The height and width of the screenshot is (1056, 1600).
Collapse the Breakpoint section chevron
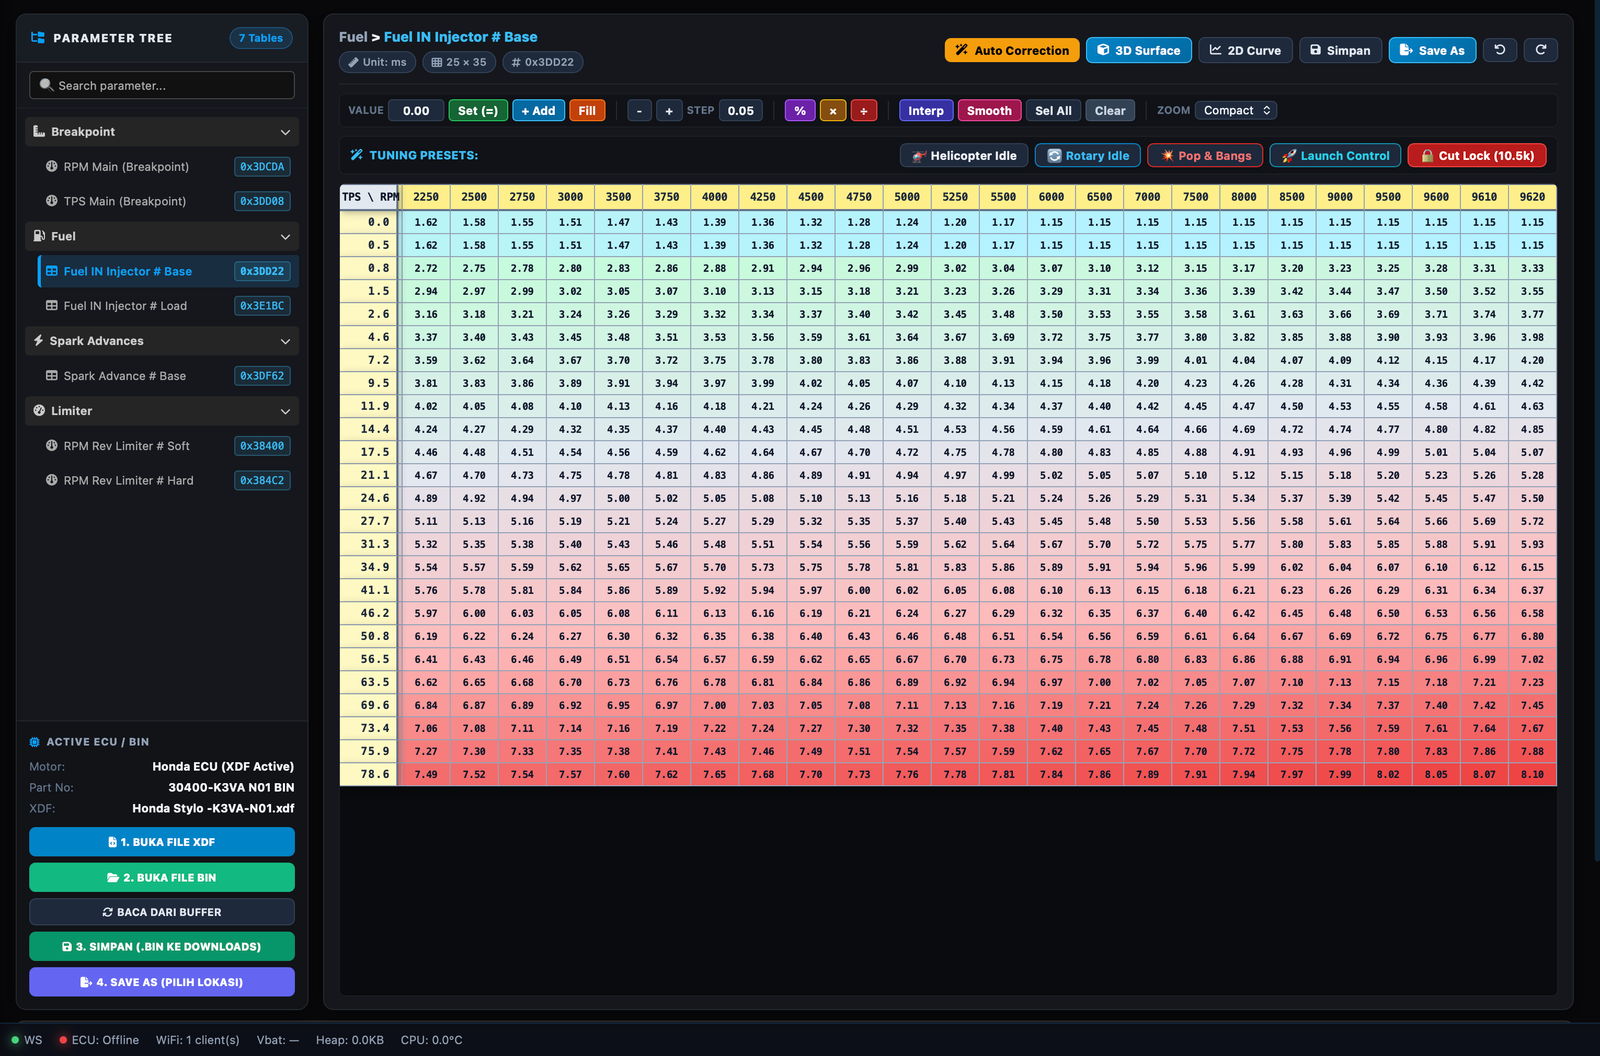click(x=285, y=132)
